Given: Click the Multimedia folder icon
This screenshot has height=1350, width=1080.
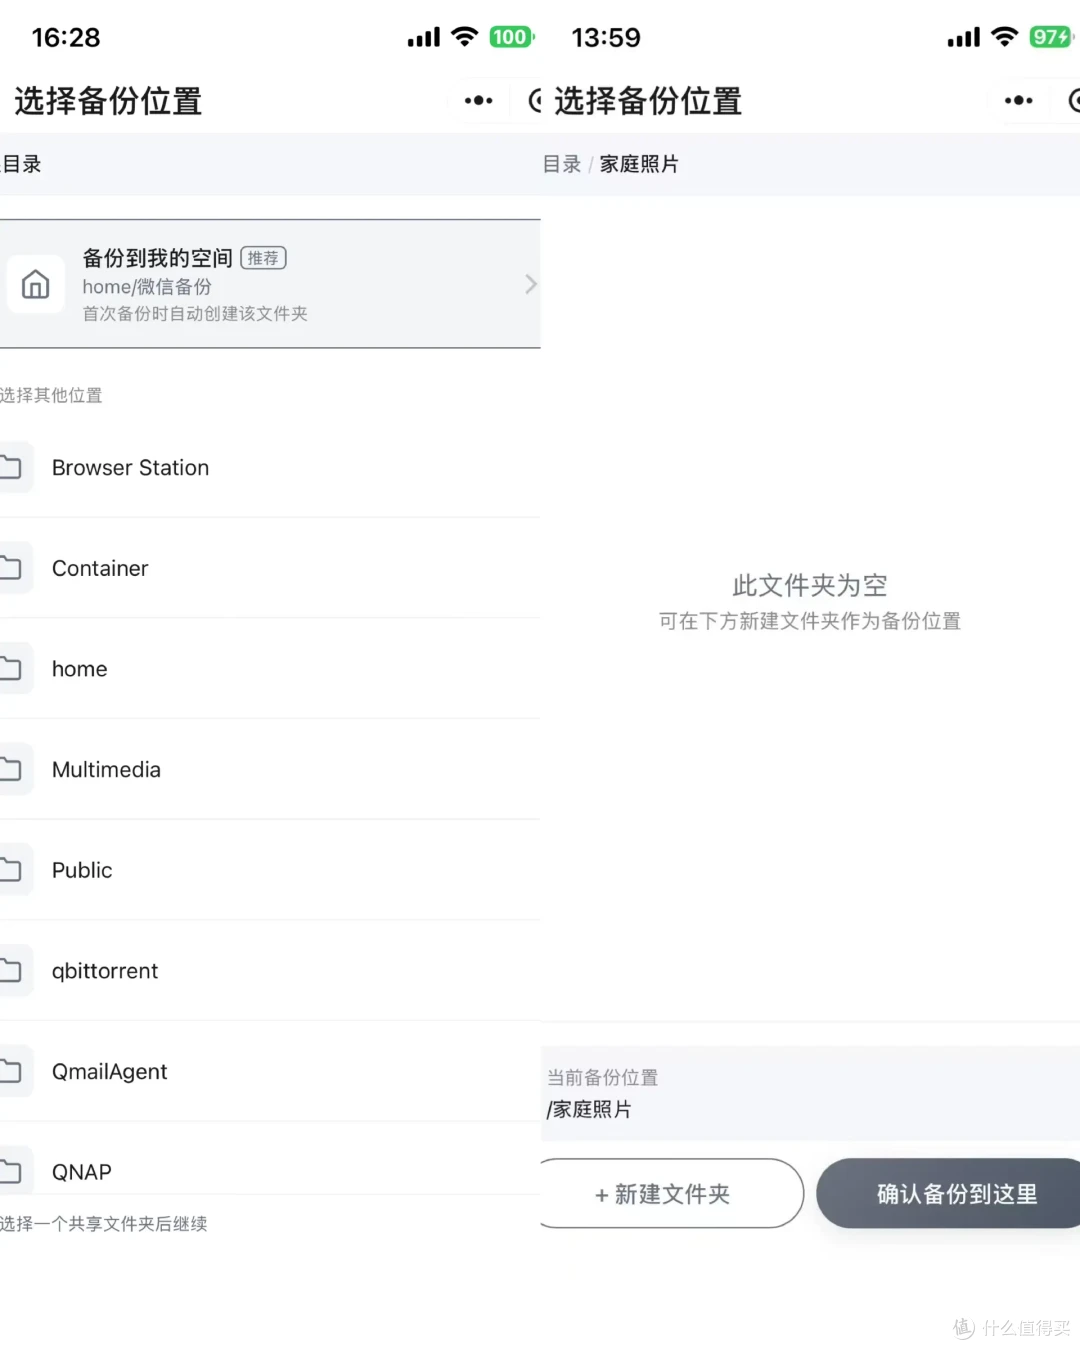Looking at the screenshot, I should [10, 769].
